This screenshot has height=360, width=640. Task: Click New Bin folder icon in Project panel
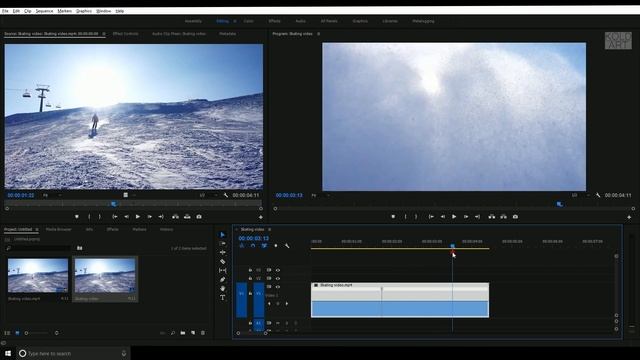pyautogui.click(x=182, y=333)
